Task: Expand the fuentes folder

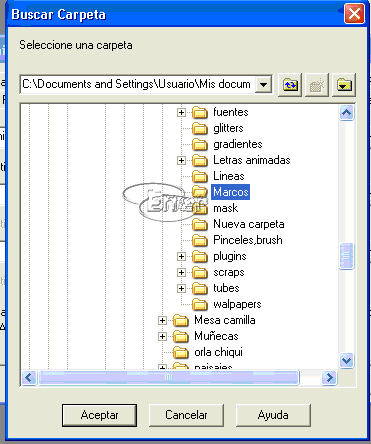Action: coord(181,112)
